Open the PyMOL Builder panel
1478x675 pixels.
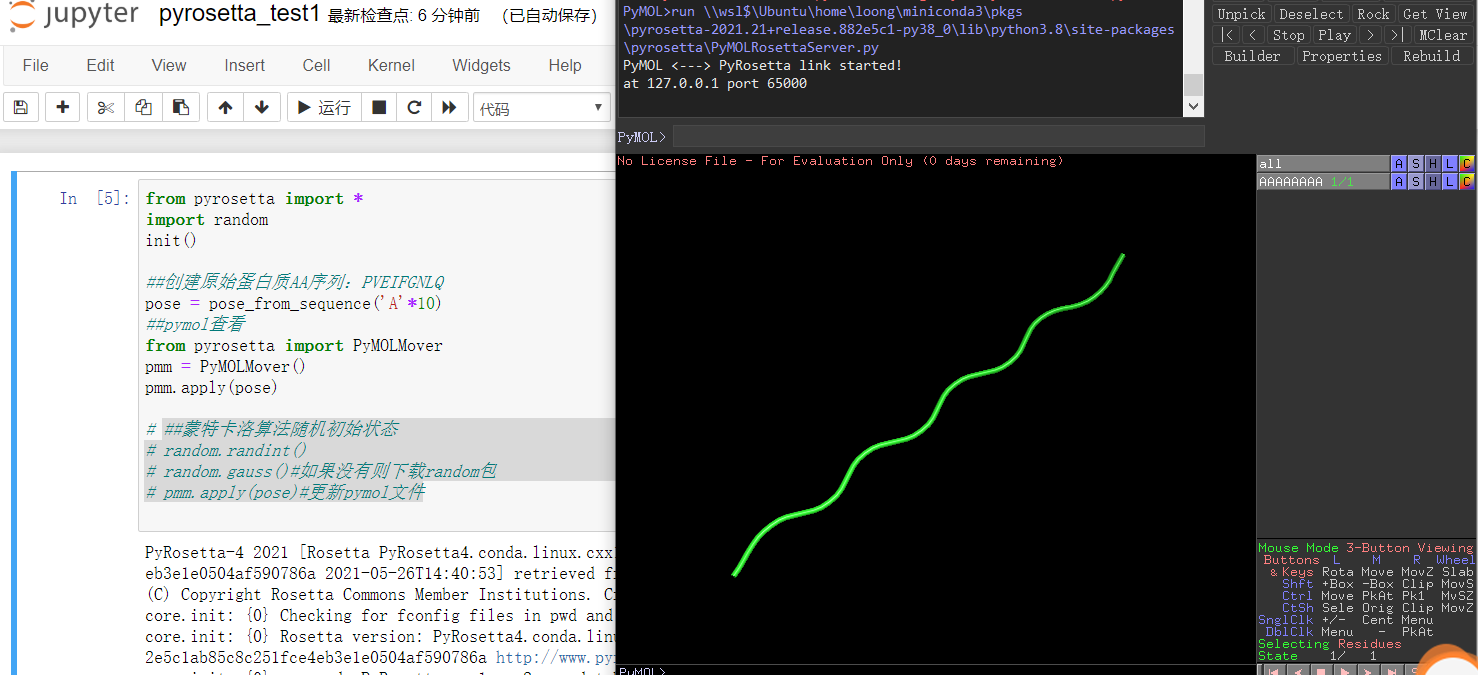(1252, 55)
